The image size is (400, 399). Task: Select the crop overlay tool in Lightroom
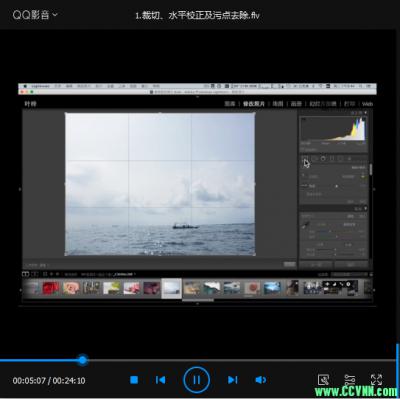pyautogui.click(x=305, y=159)
